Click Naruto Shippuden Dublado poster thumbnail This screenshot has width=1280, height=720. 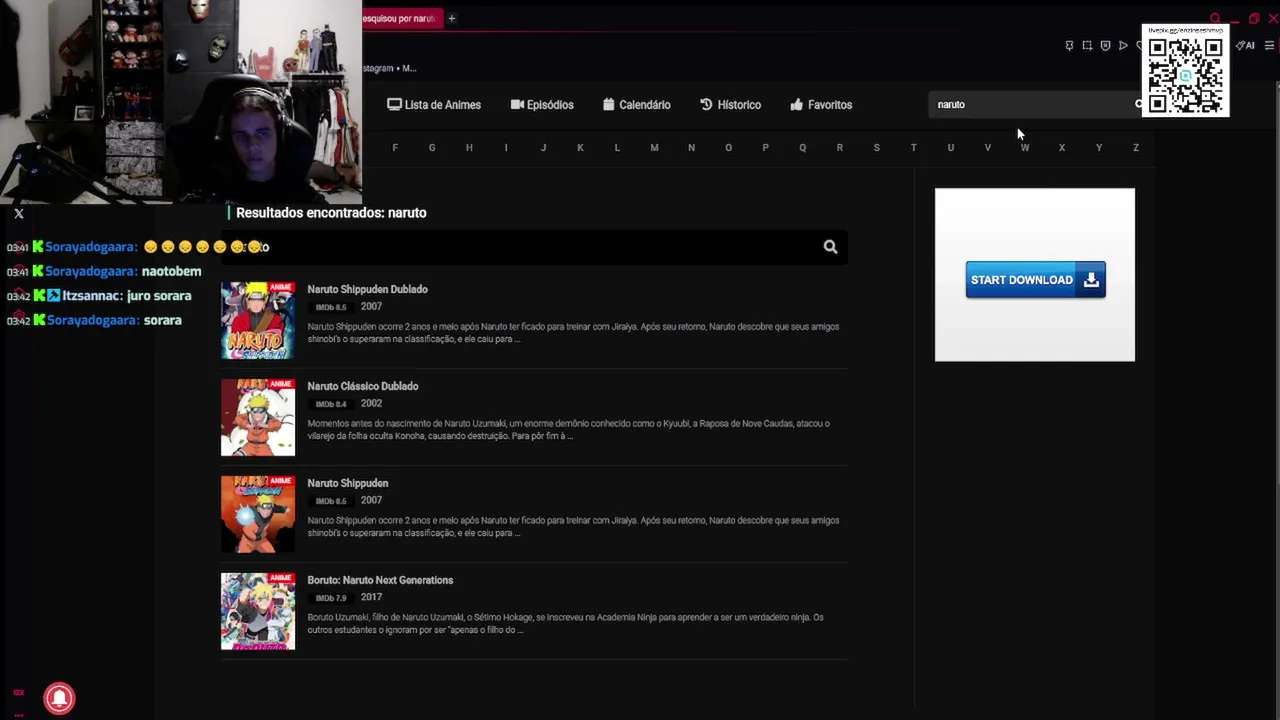point(258,320)
